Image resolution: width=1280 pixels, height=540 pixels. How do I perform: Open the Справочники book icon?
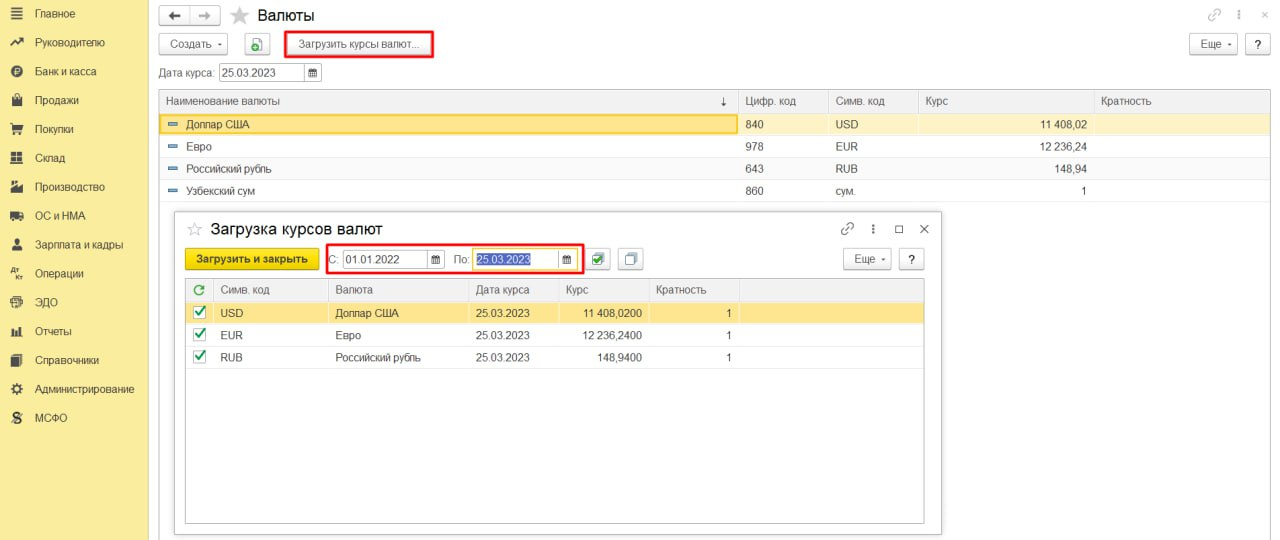16,360
